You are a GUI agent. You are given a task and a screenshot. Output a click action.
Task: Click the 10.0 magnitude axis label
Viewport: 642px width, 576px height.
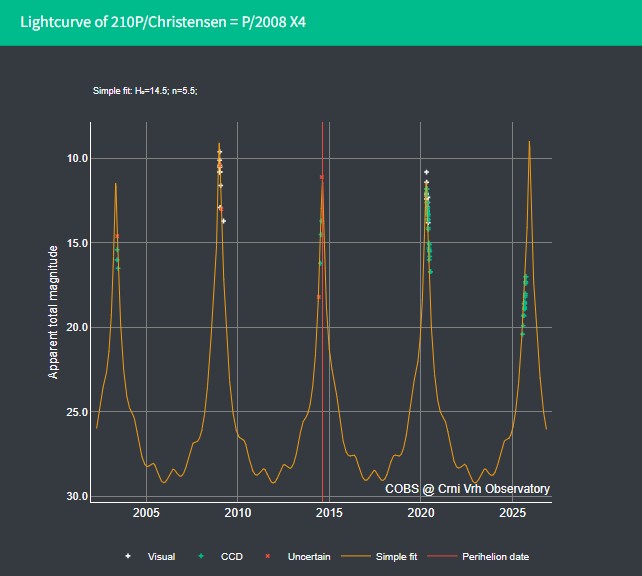click(x=77, y=158)
